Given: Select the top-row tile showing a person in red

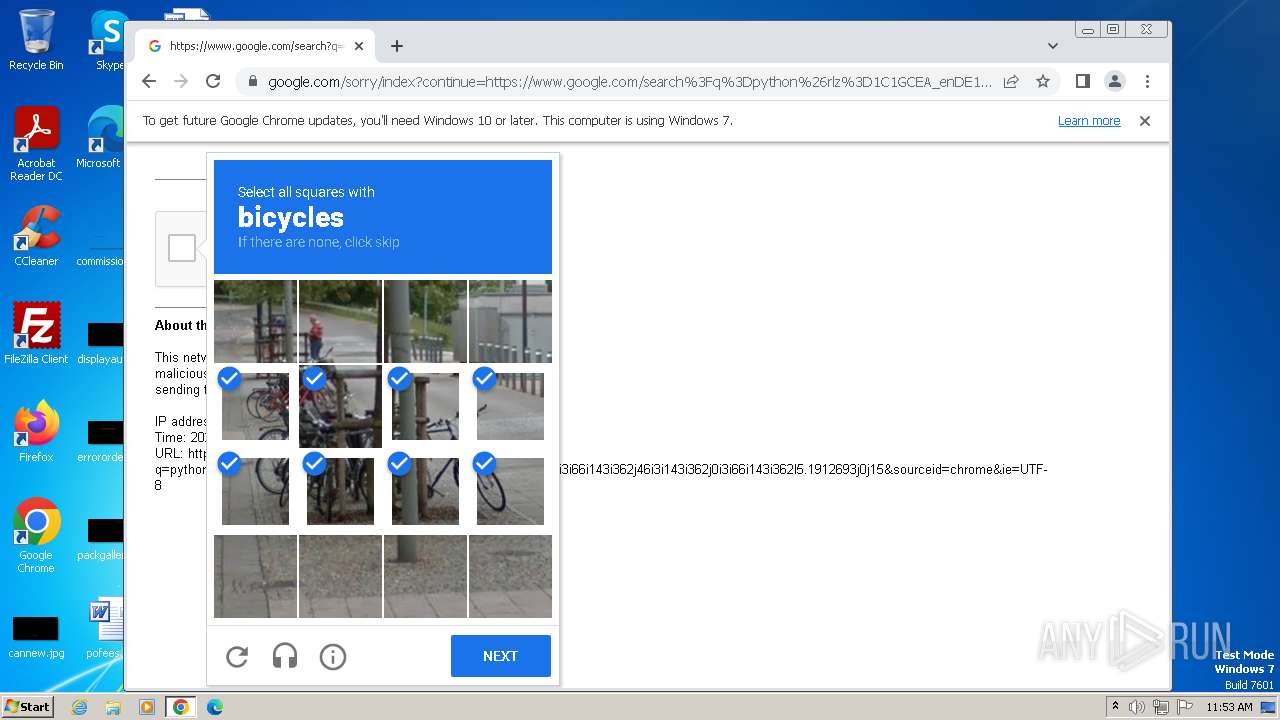Looking at the screenshot, I should [x=340, y=321].
